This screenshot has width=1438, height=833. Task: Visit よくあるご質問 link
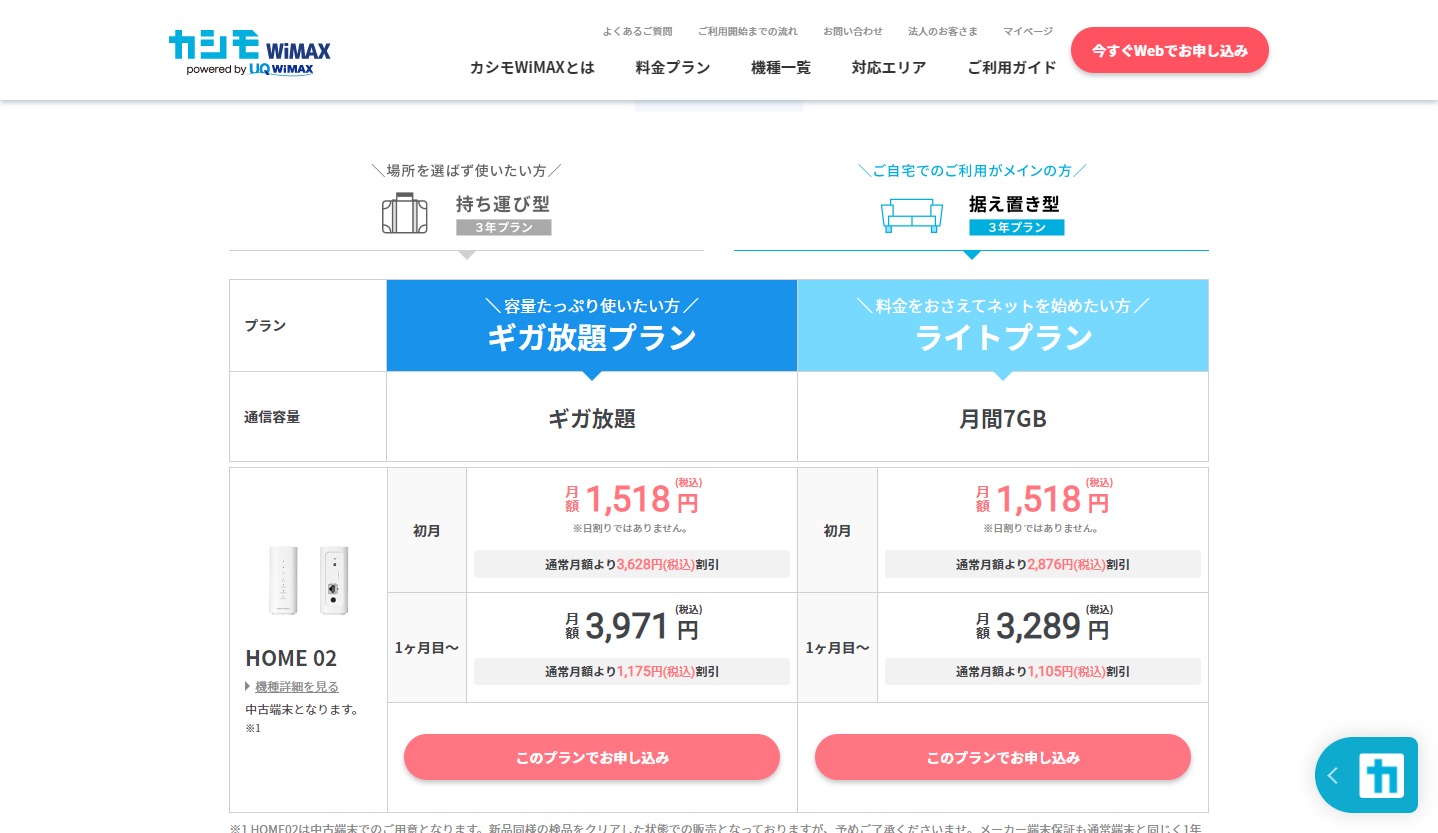[637, 31]
